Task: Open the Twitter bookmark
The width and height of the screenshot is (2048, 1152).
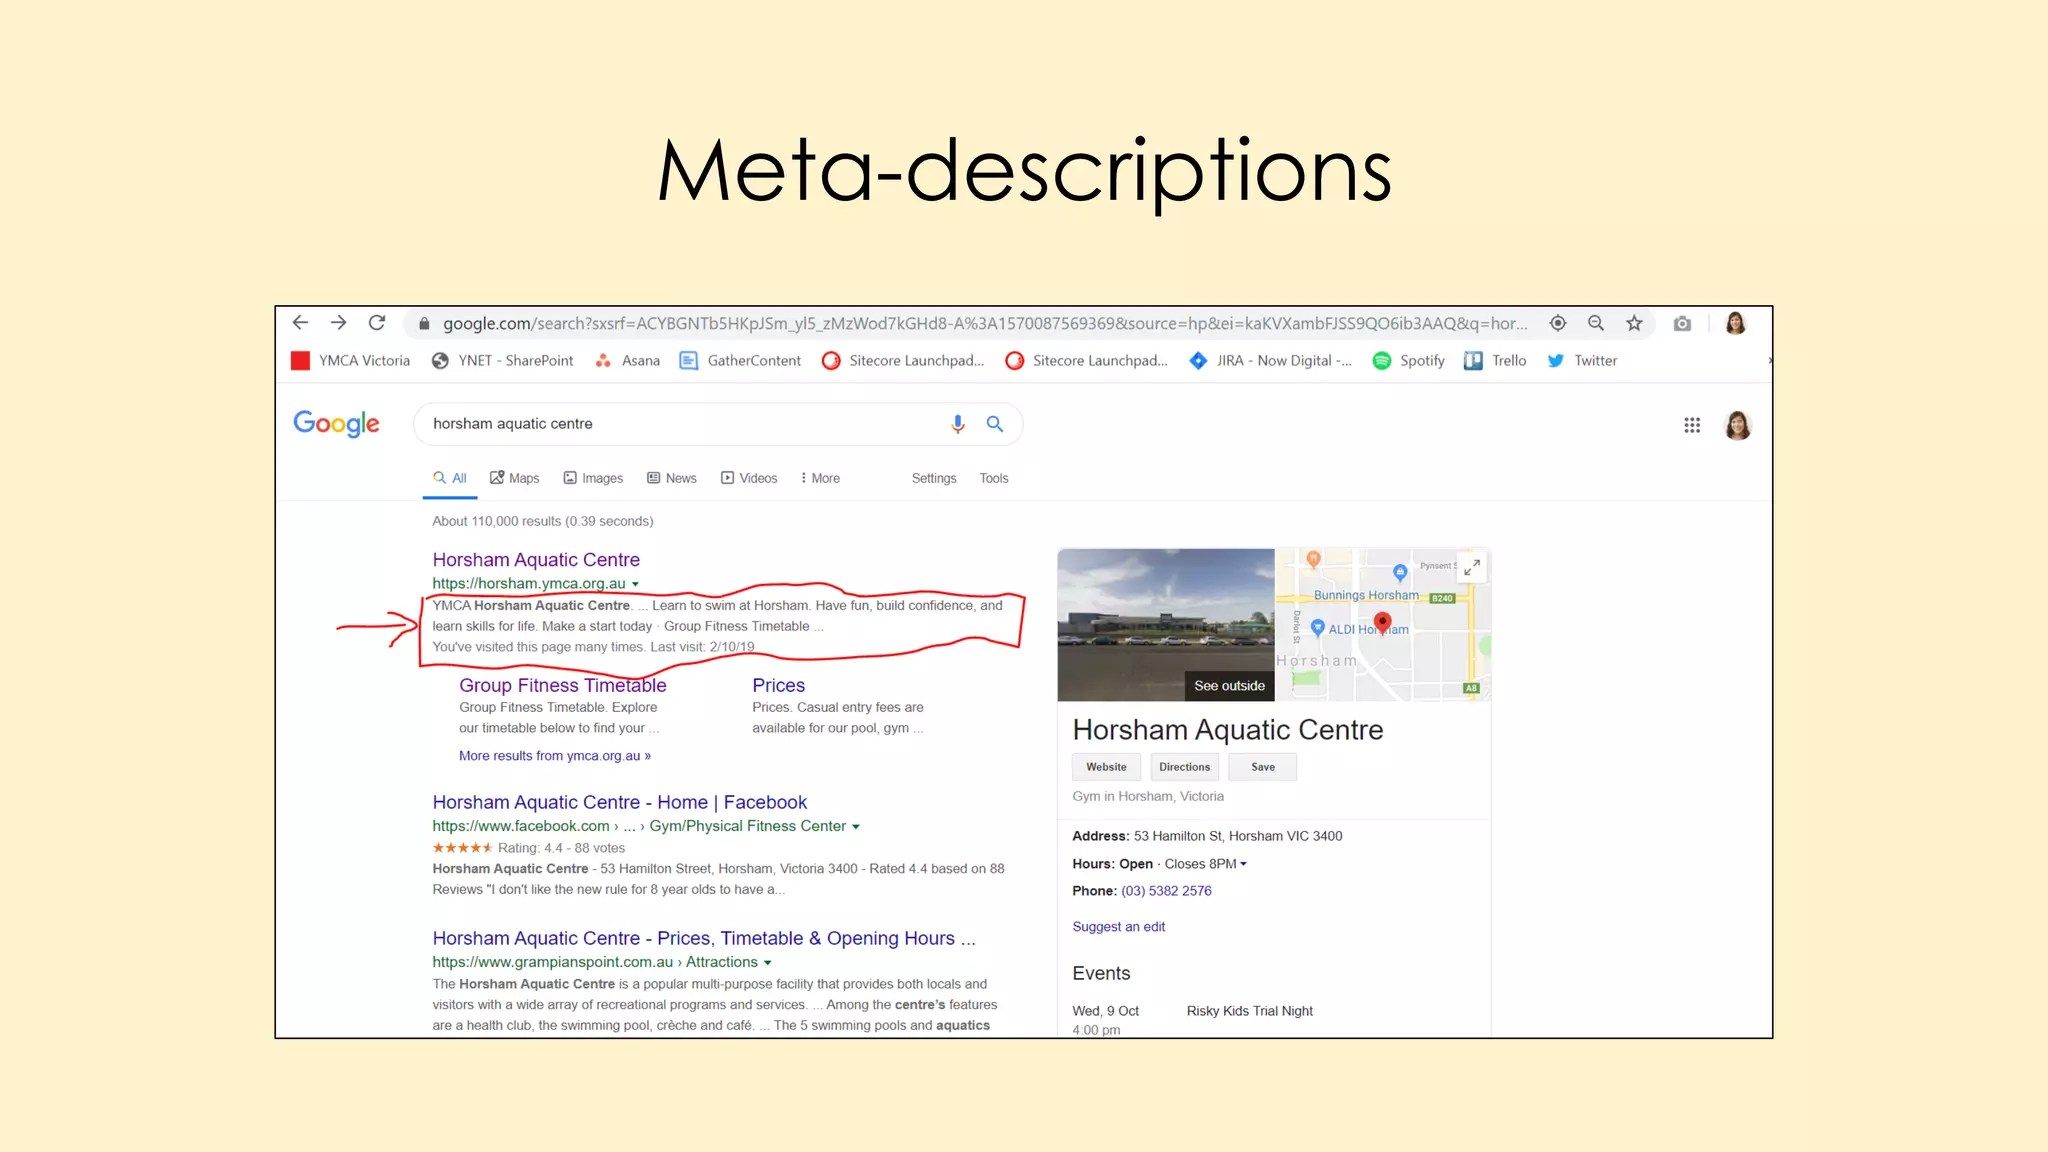Action: tap(1582, 361)
